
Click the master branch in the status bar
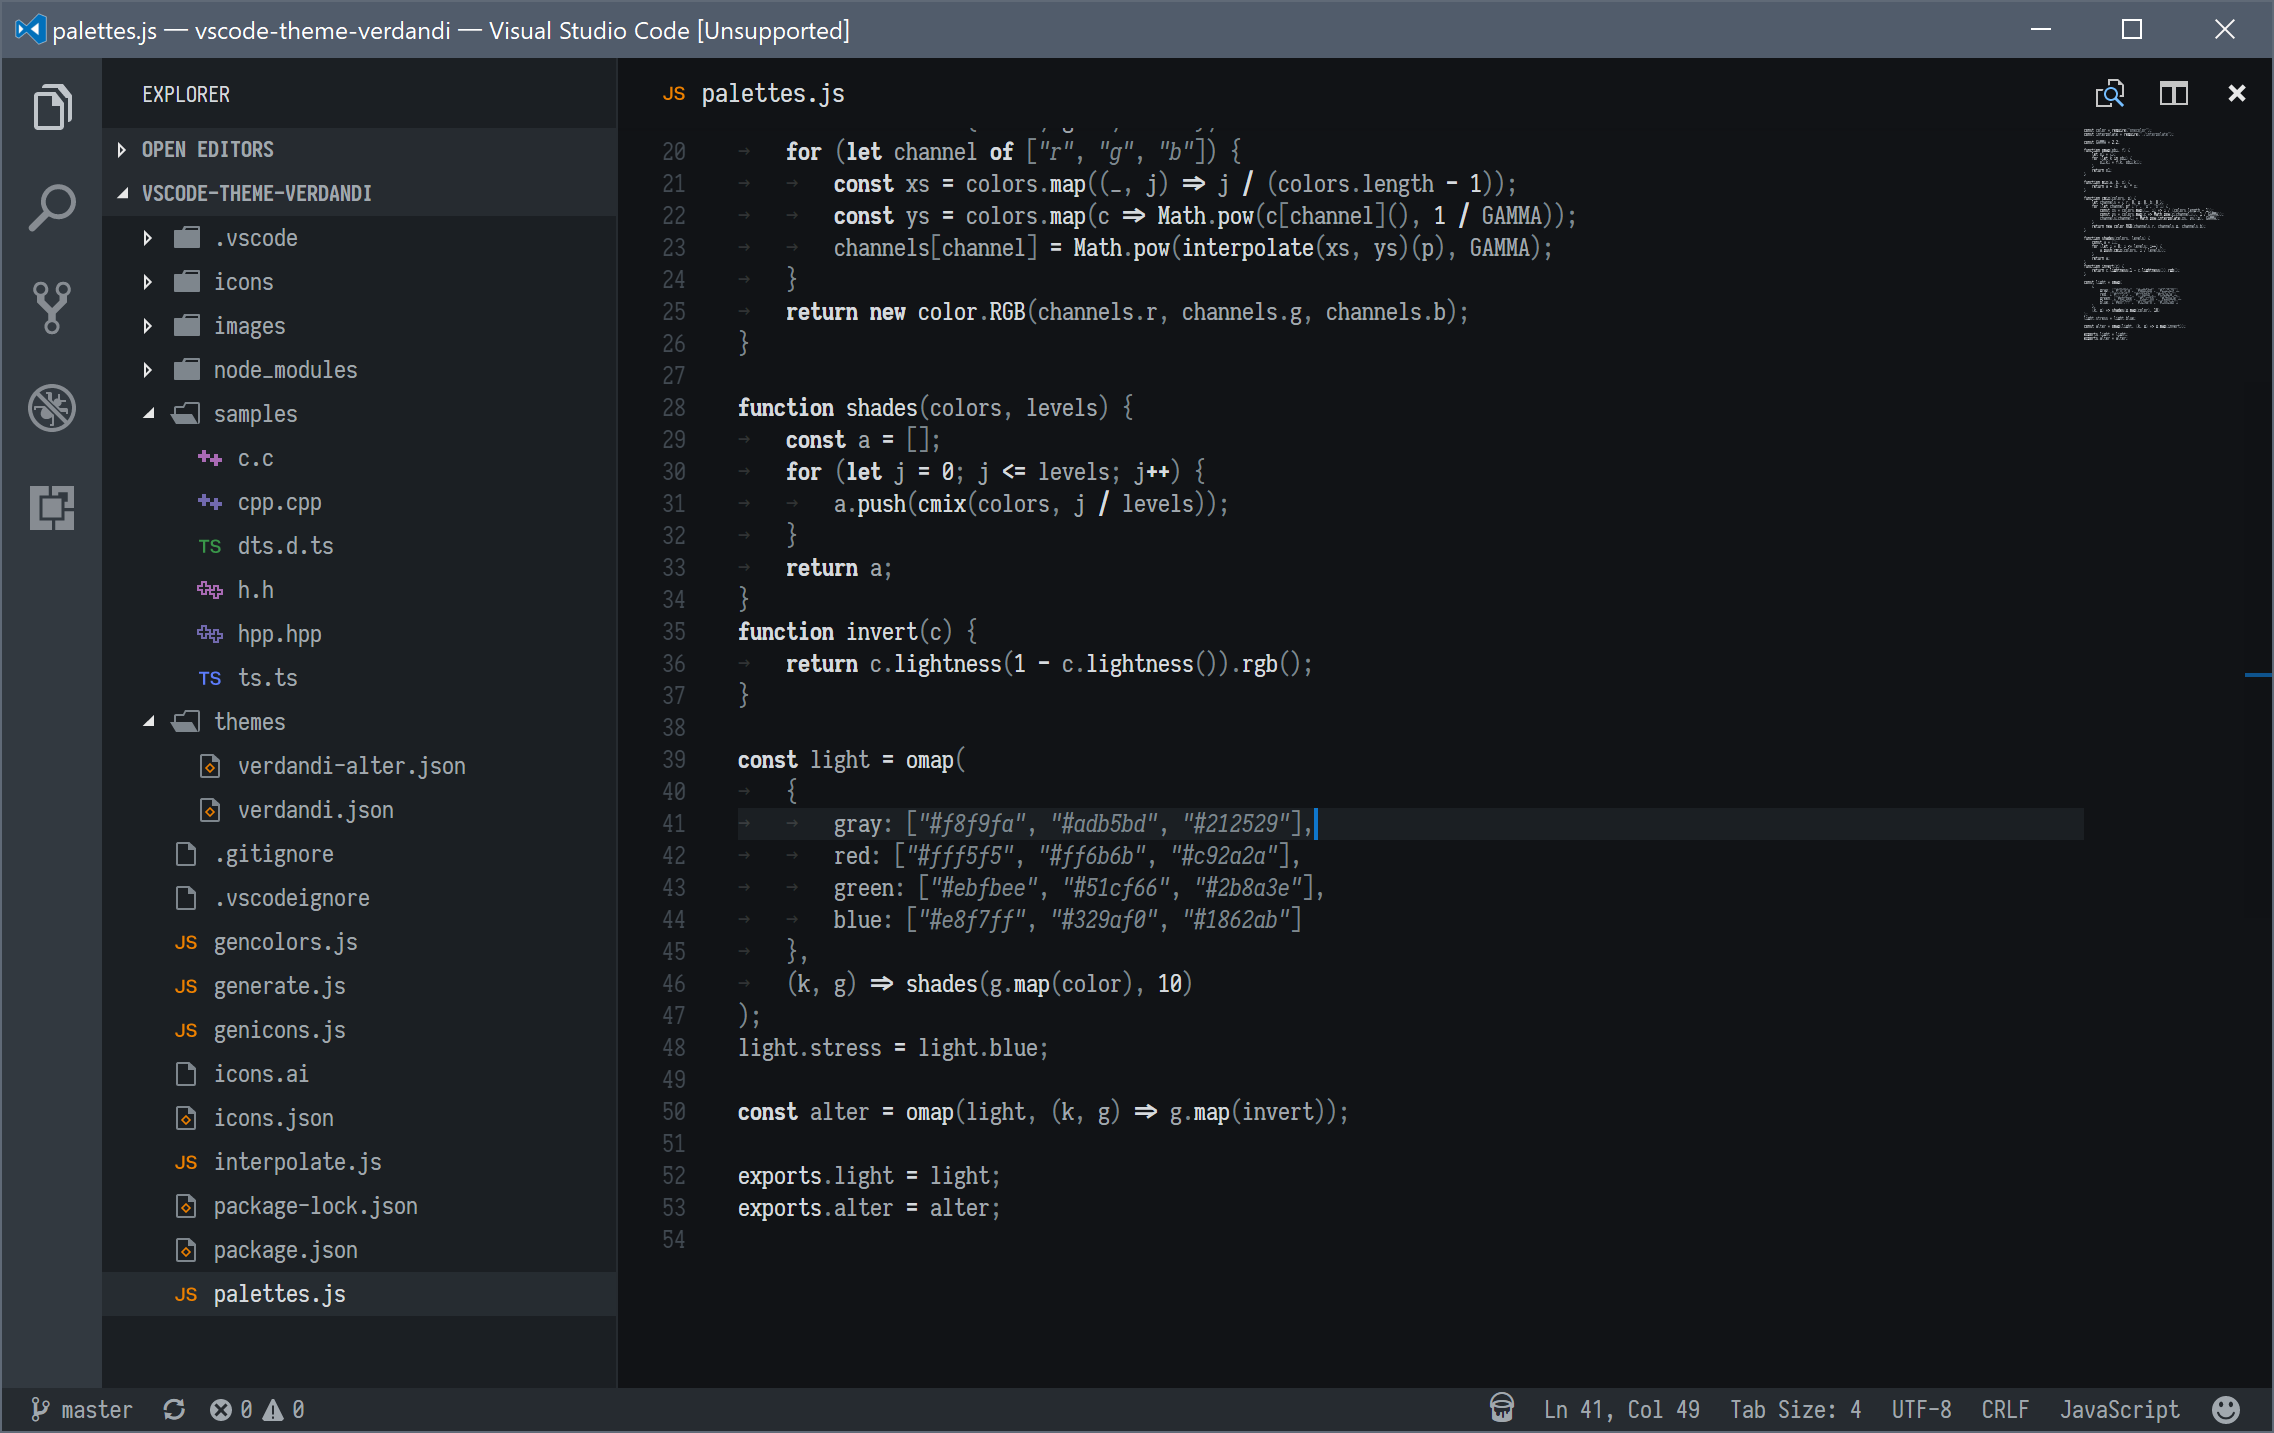[x=97, y=1409]
